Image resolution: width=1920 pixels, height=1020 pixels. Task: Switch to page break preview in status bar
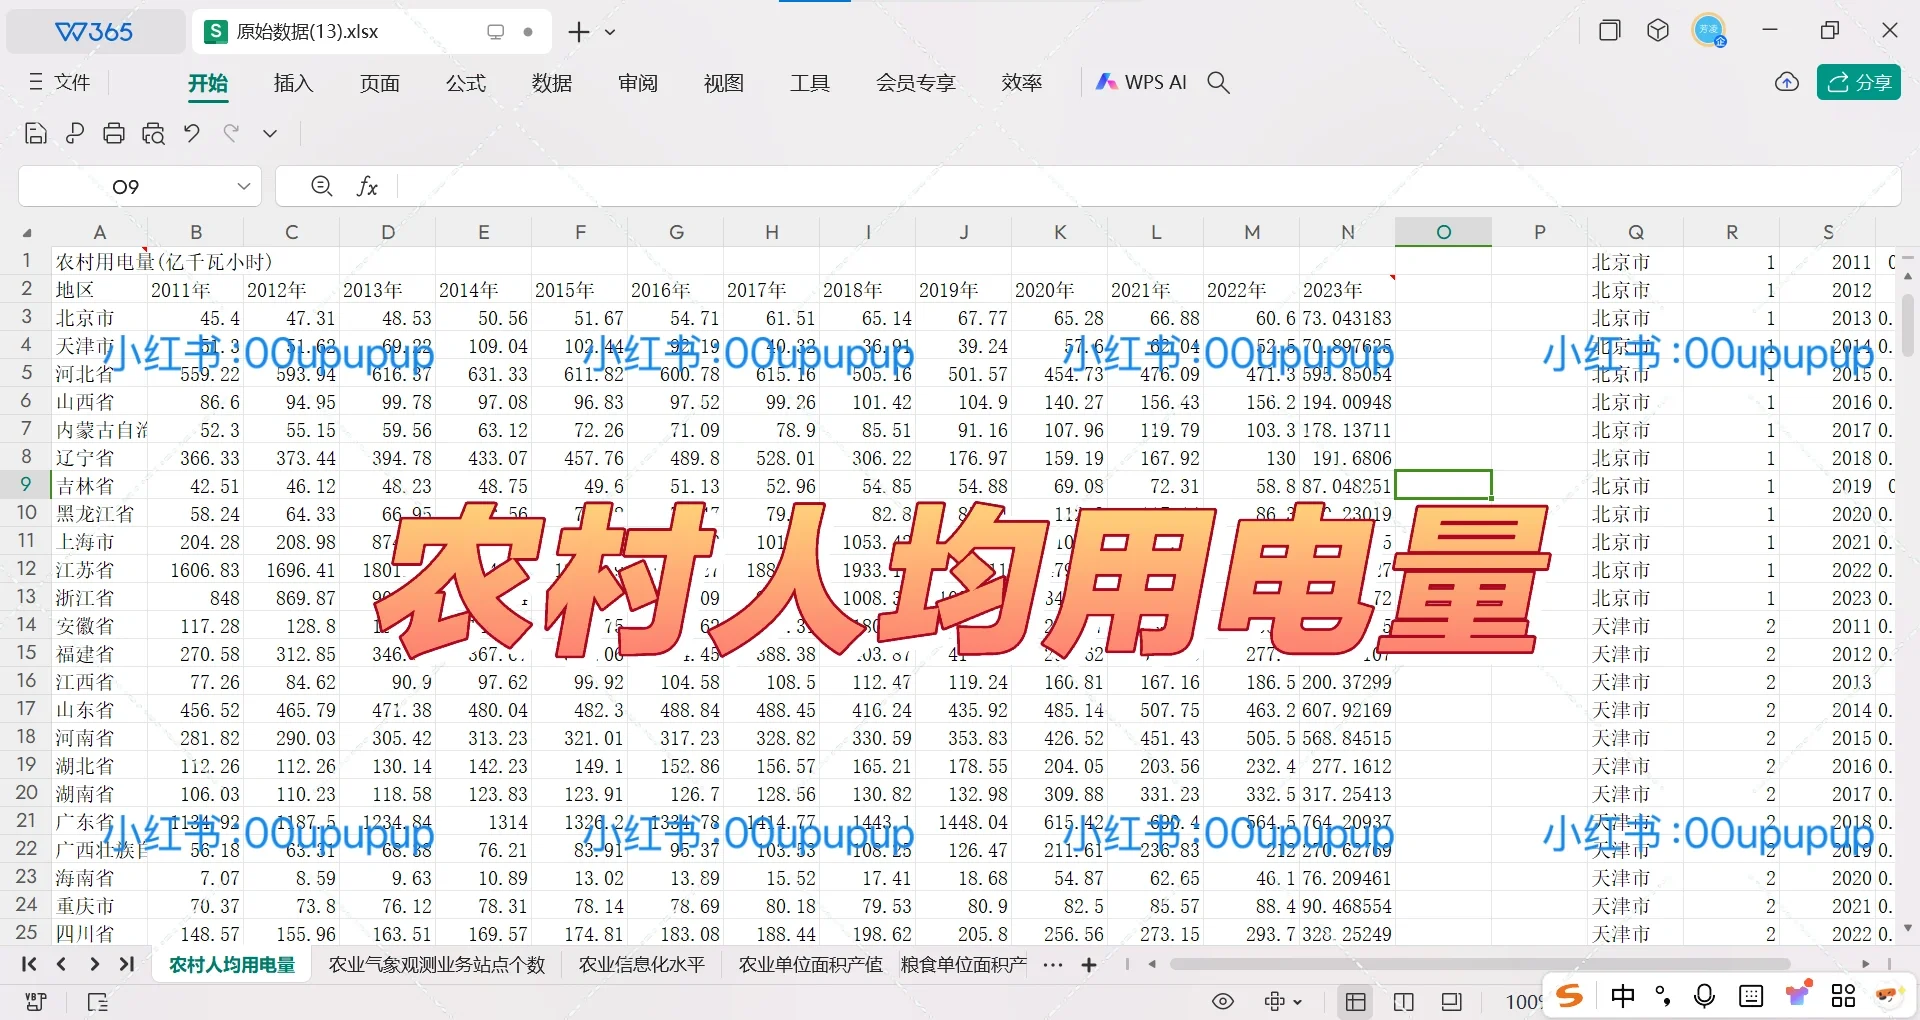point(1452,1002)
